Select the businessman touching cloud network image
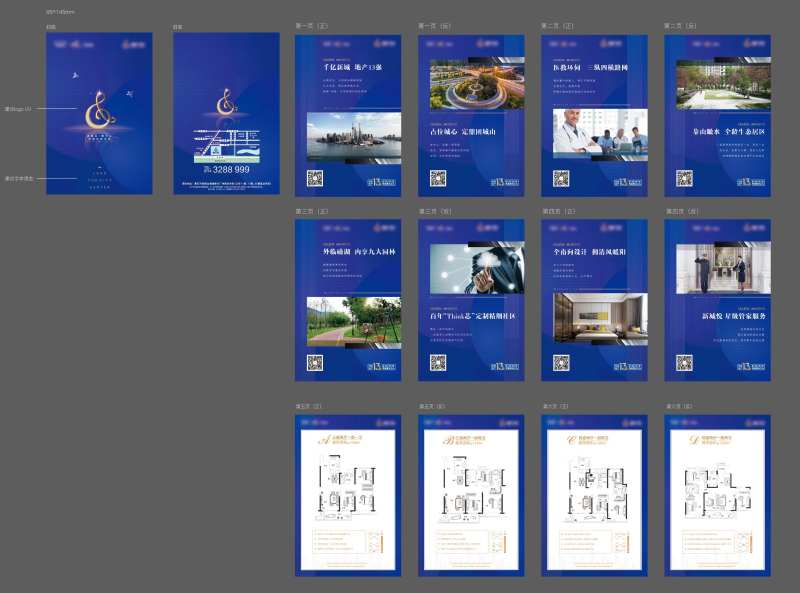 pos(471,268)
